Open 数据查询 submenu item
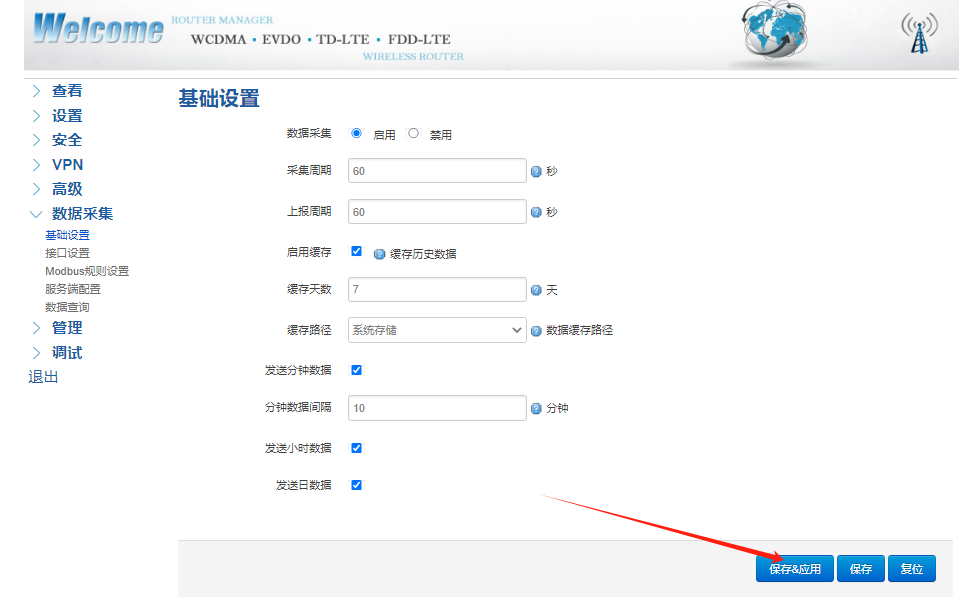969x604 pixels. point(67,307)
